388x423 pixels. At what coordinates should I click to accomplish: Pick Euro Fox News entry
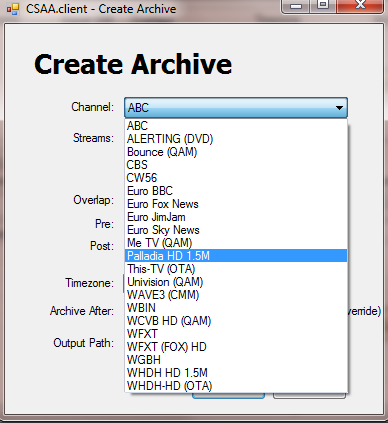(x=236, y=204)
